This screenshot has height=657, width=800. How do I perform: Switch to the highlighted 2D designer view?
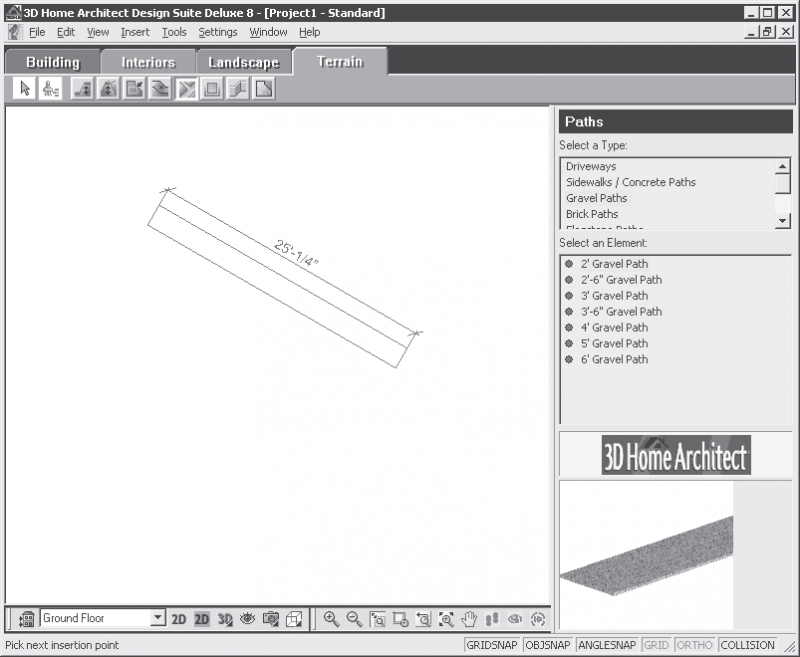point(202,619)
